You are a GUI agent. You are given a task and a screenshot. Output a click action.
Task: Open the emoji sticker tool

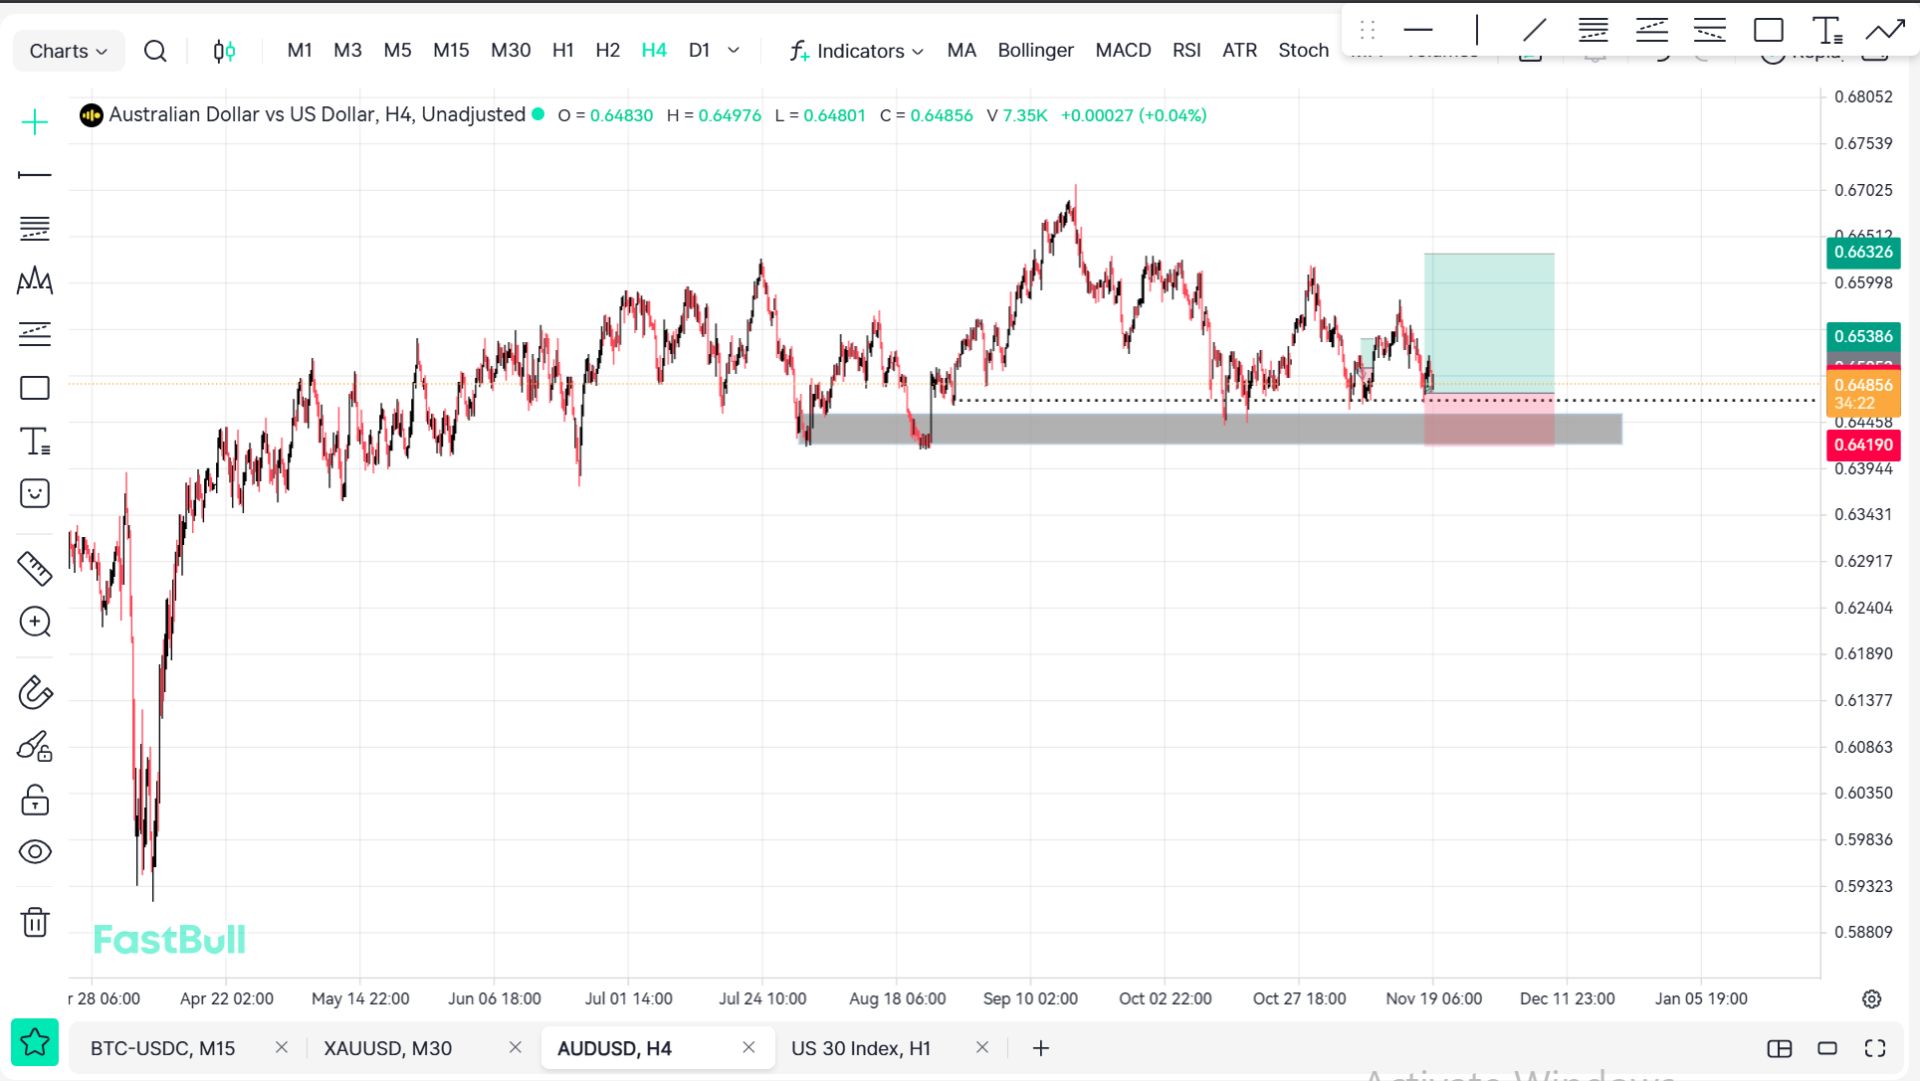tap(35, 493)
